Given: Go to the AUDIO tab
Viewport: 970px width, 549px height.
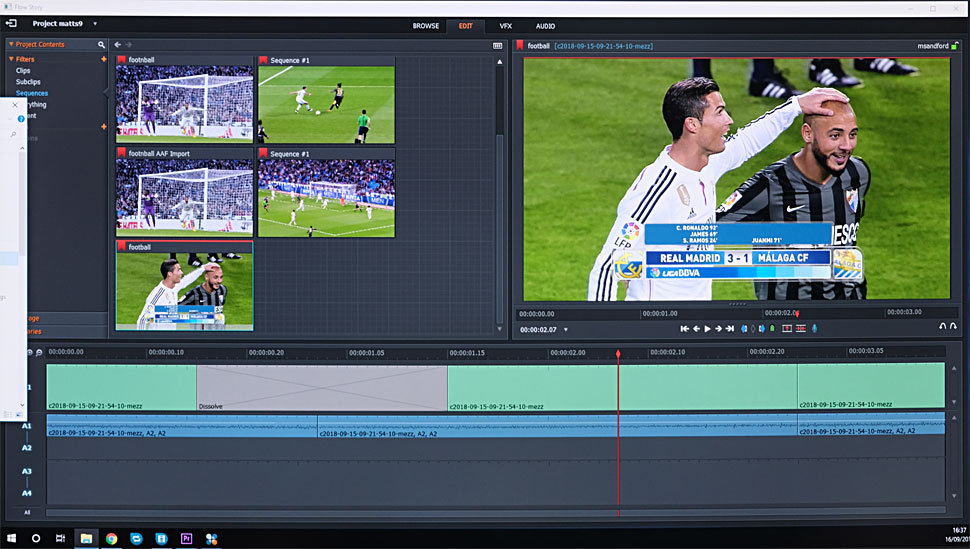Looking at the screenshot, I should [545, 26].
